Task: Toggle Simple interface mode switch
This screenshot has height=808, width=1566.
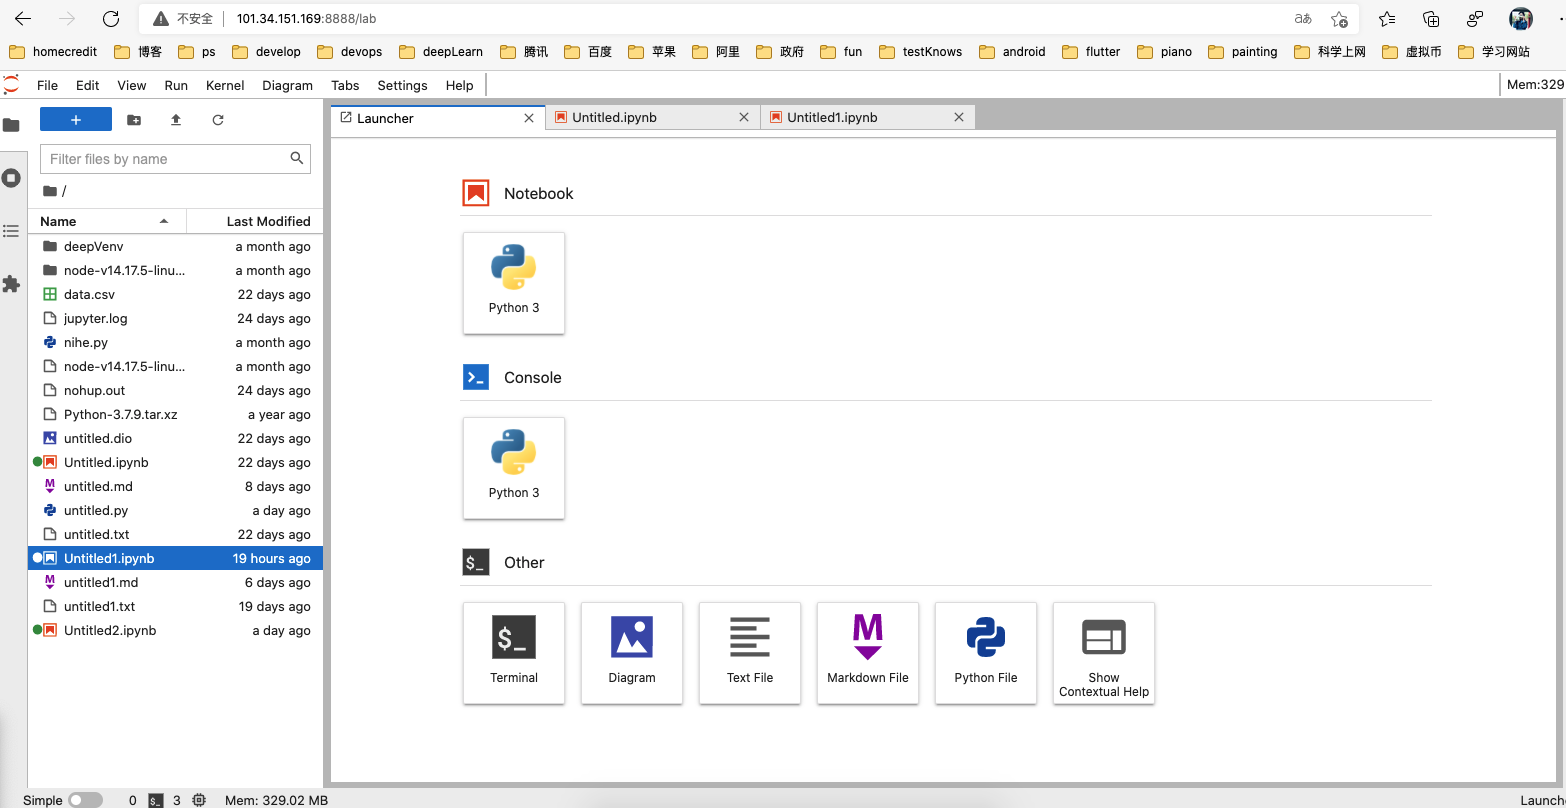Action: 85,800
